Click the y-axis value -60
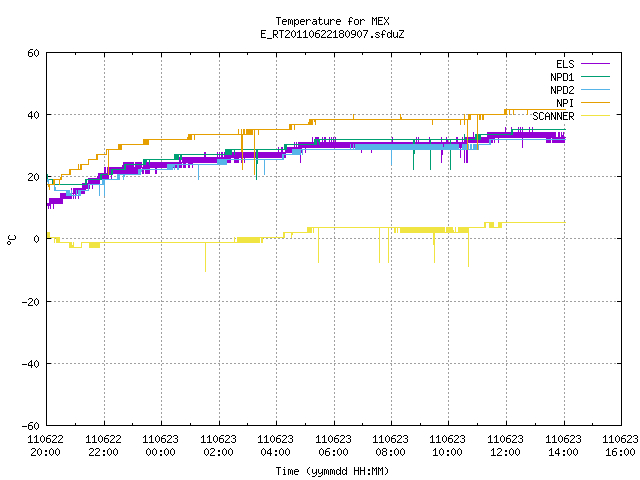Image resolution: width=640 pixels, height=480 pixels. (x=31, y=426)
